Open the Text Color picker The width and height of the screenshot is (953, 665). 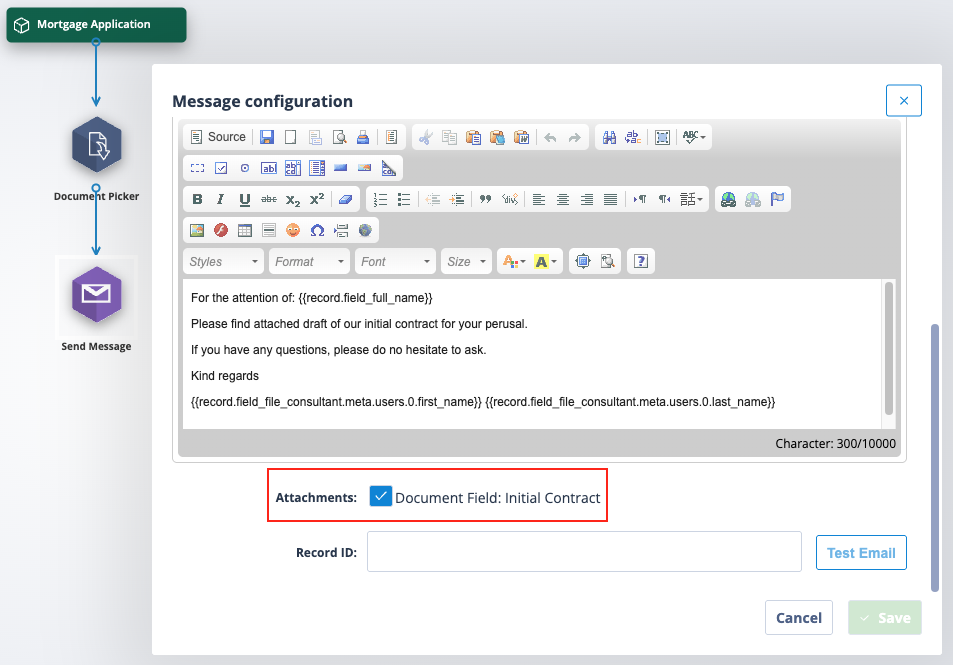pyautogui.click(x=514, y=261)
